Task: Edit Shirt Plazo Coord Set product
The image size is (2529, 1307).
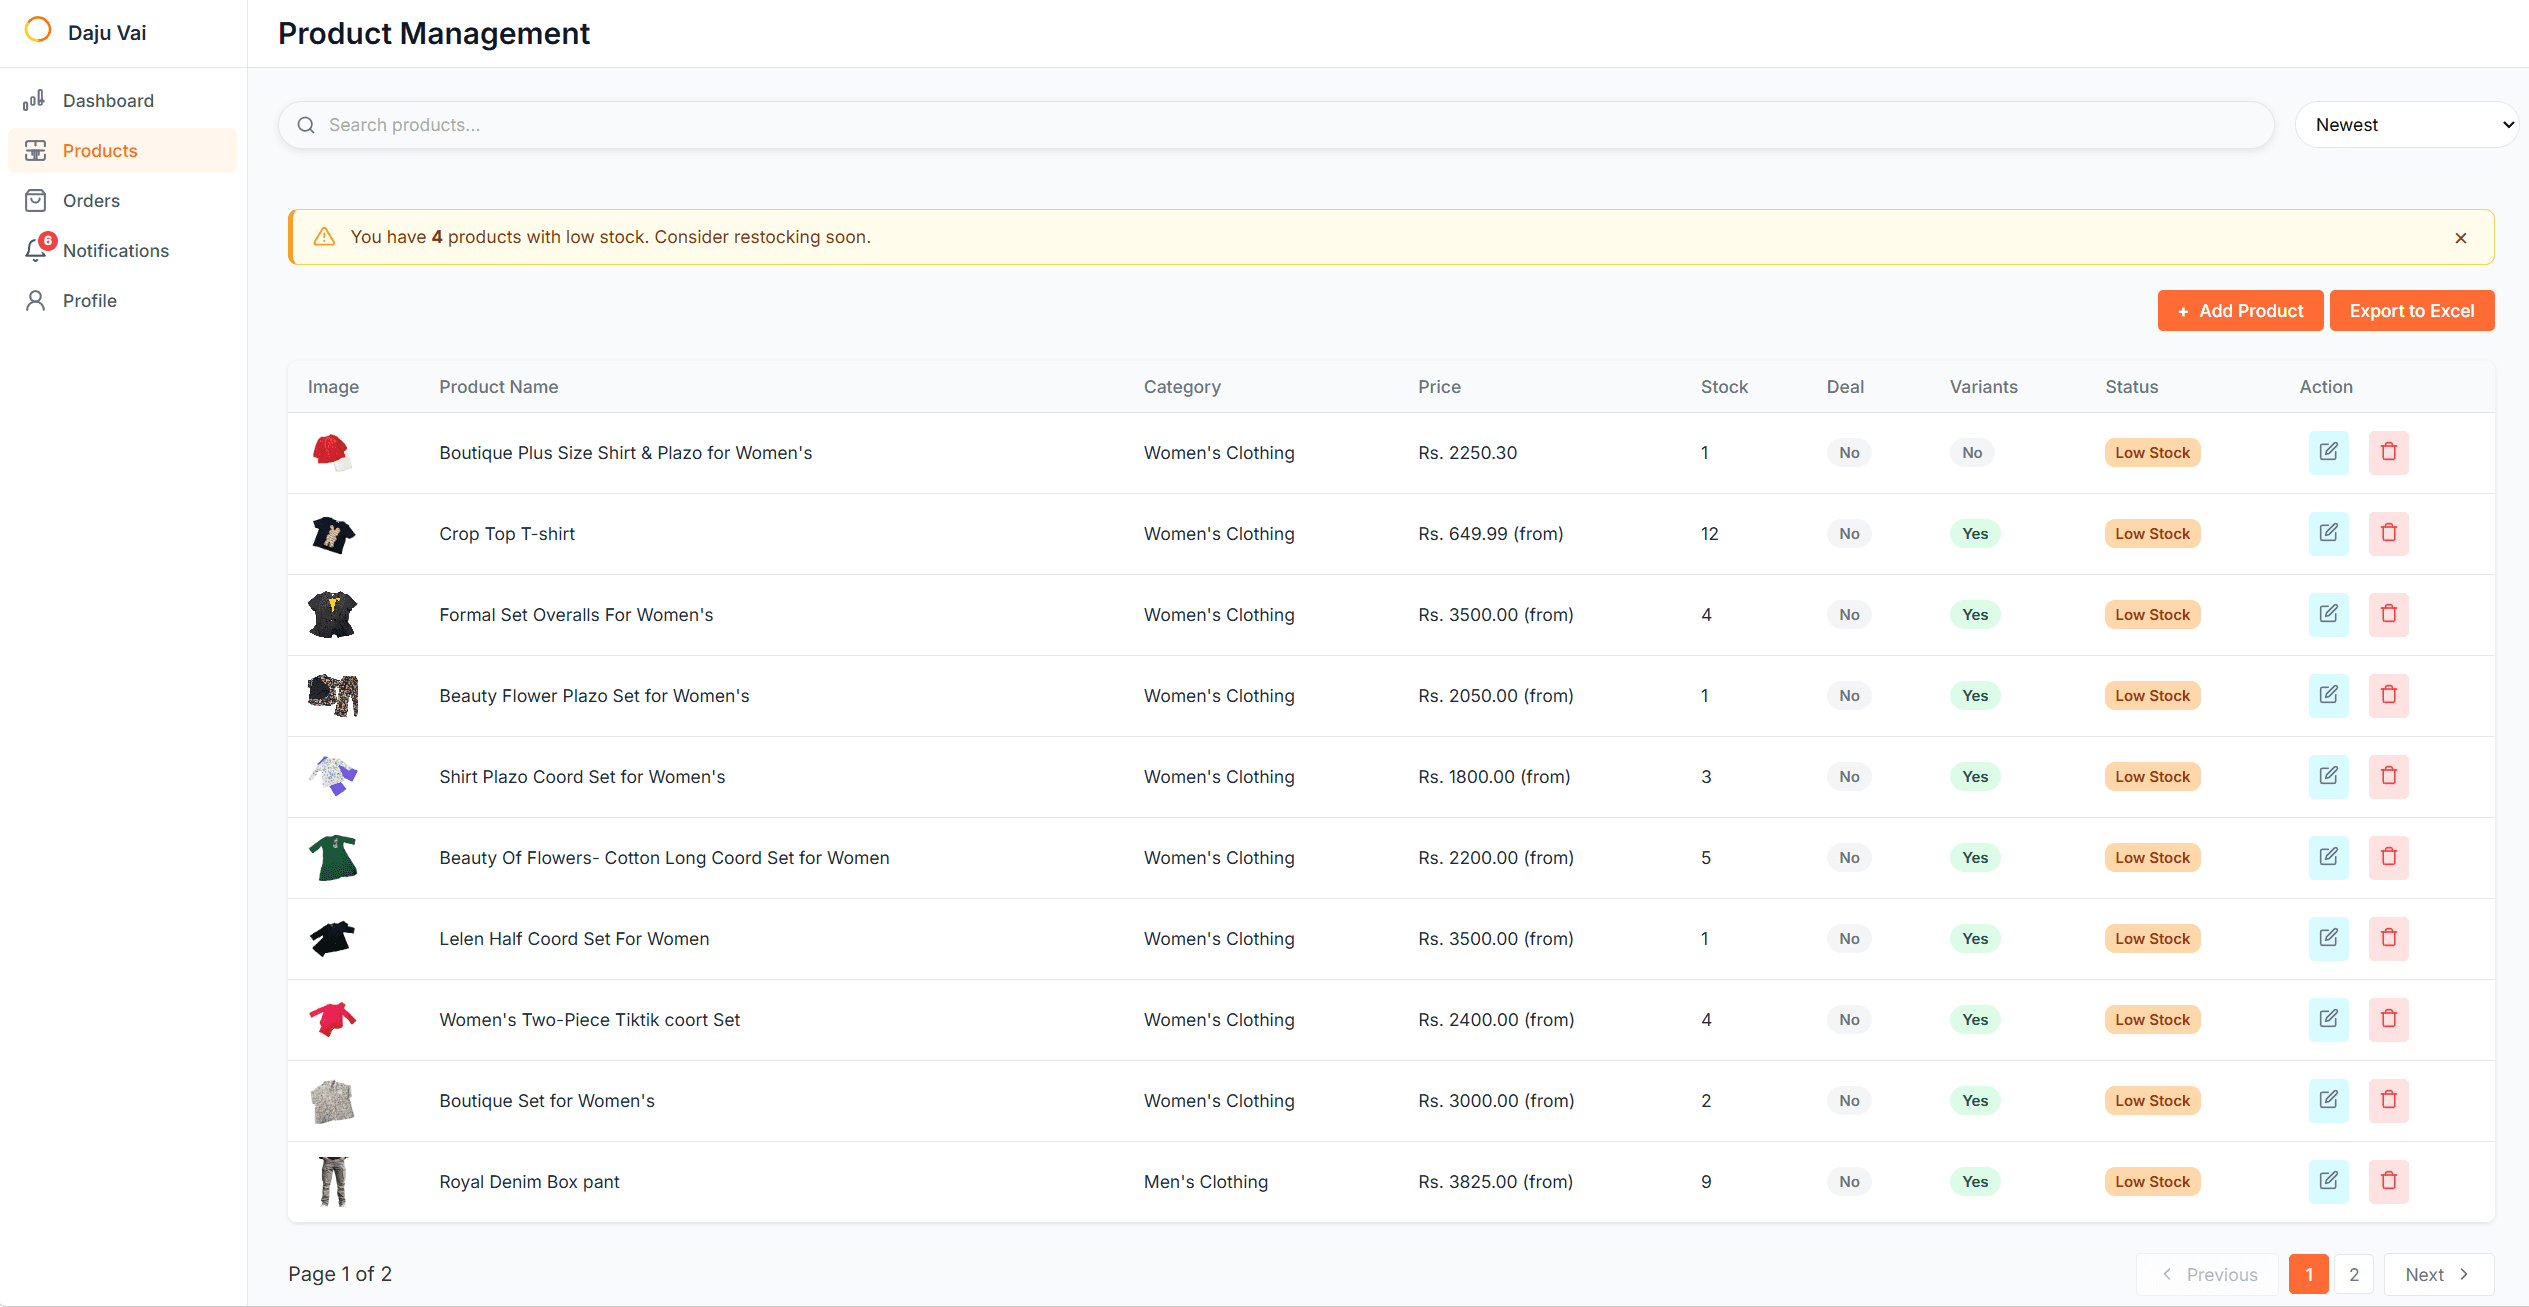Action: pos(2328,776)
